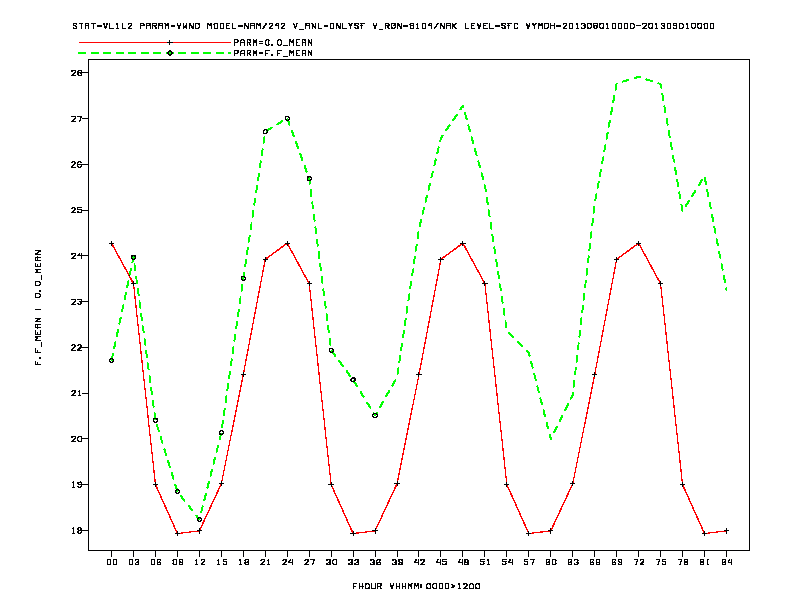Click x-axis tick label 72
Image resolution: width=792 pixels, height=612 pixels.
pos(638,562)
